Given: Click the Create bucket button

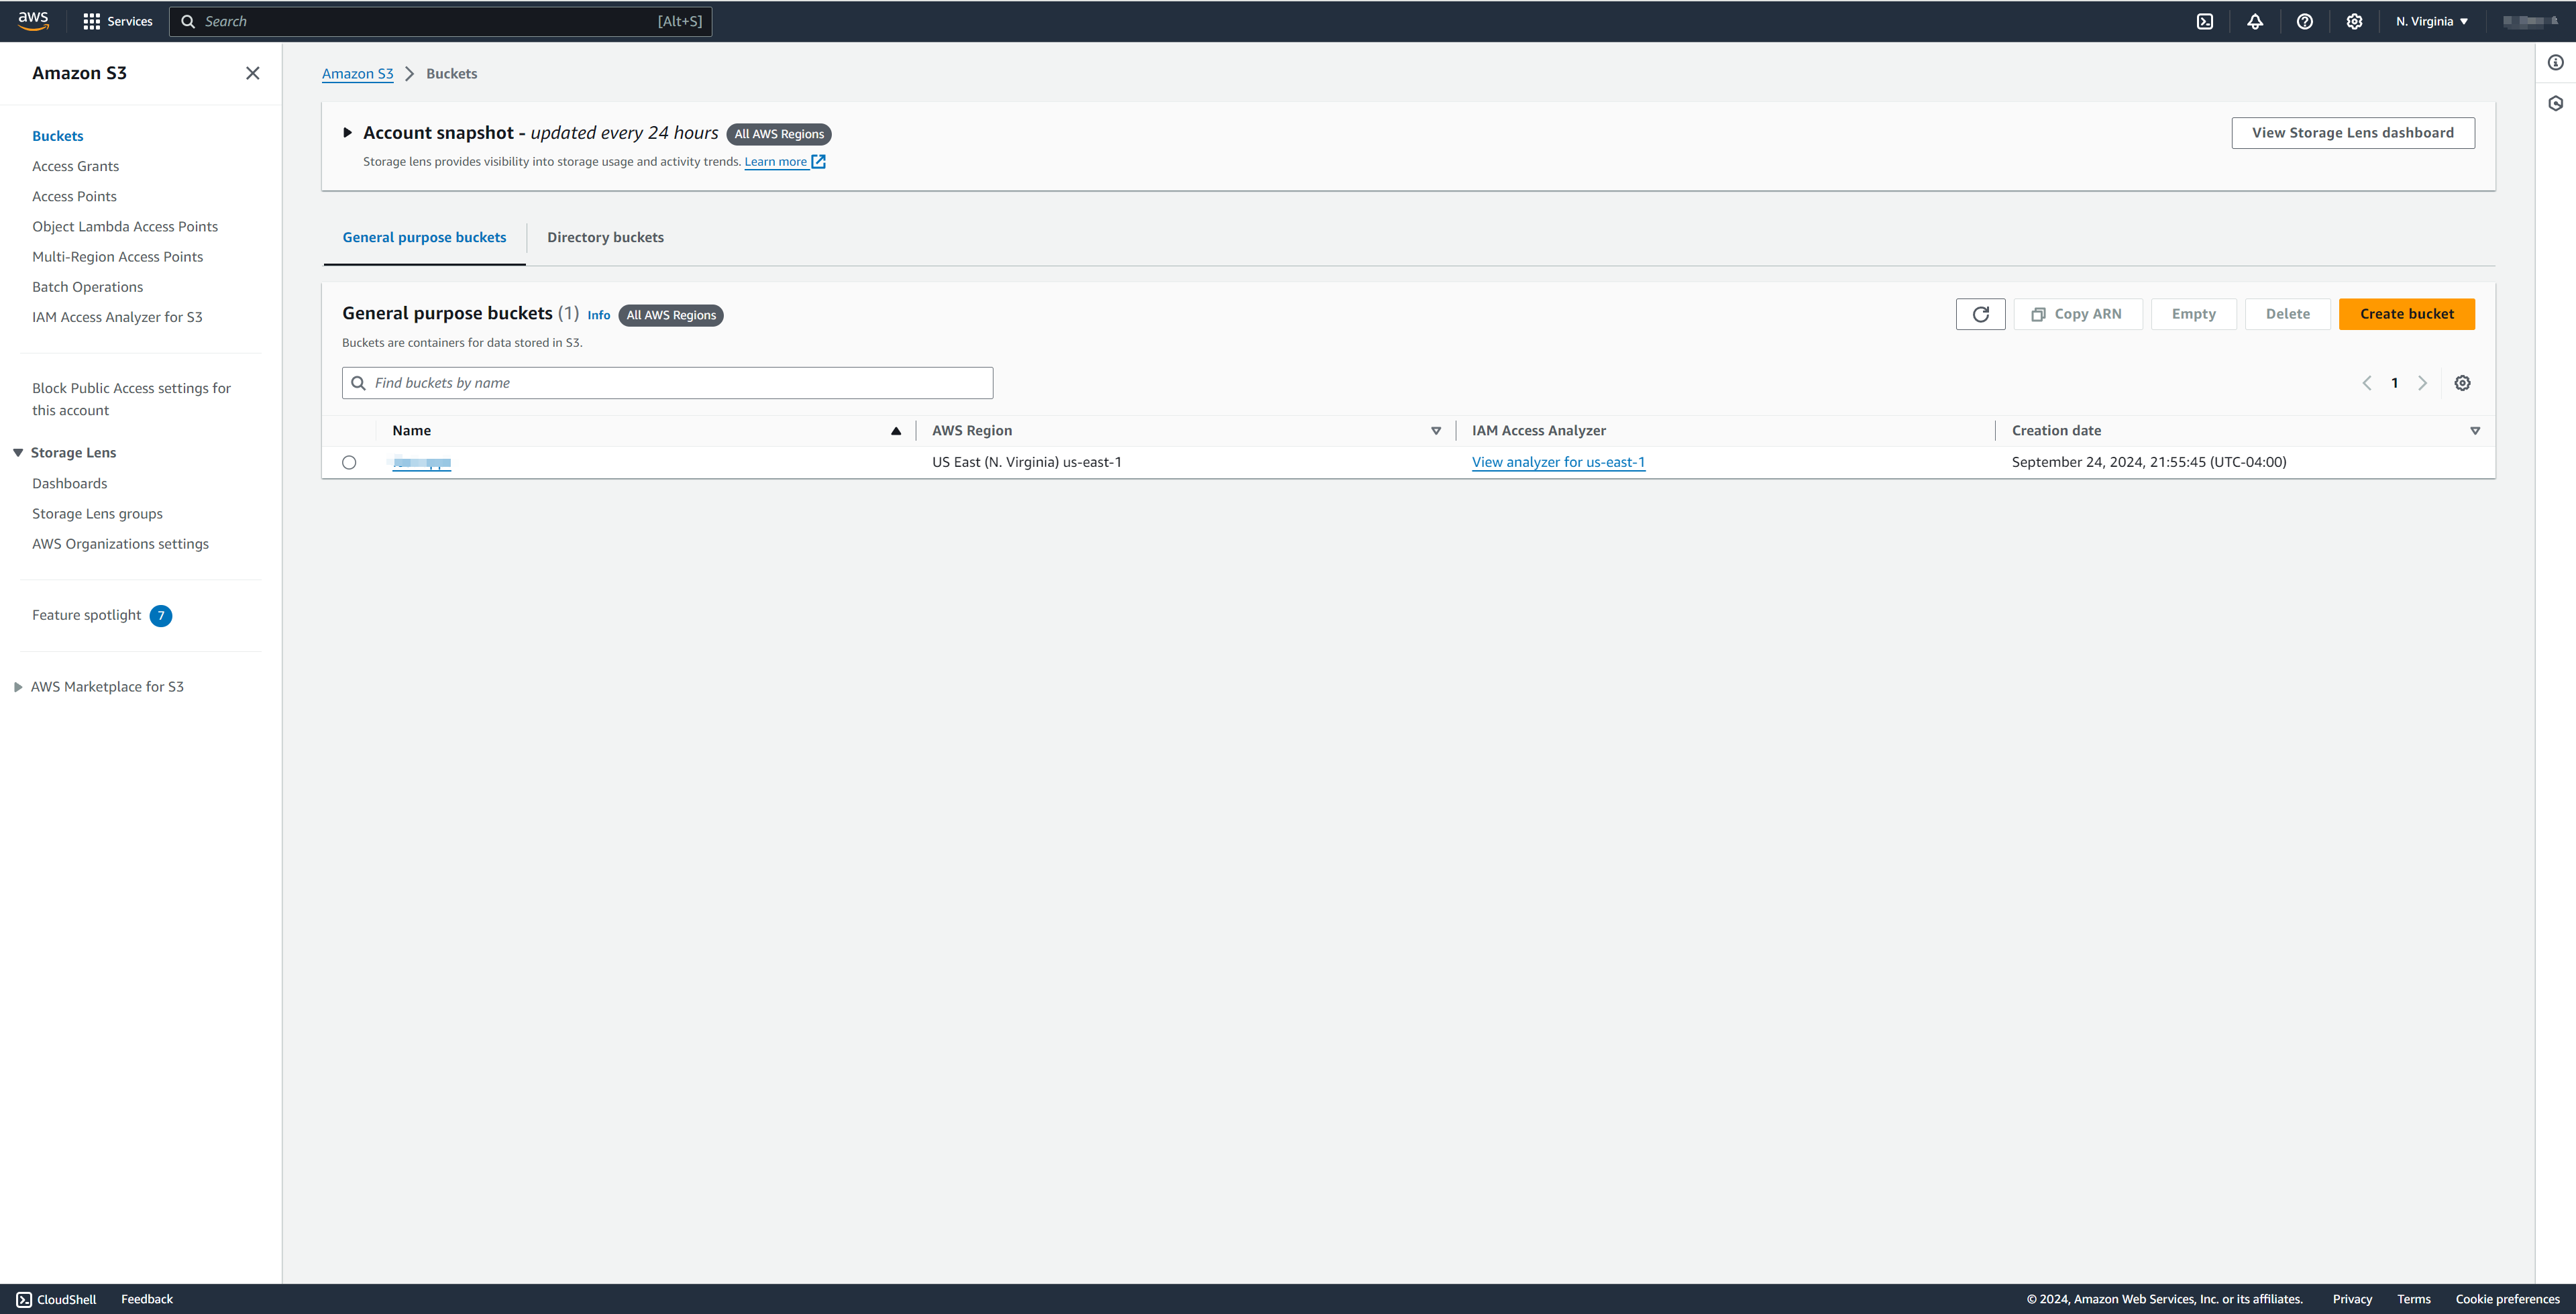Looking at the screenshot, I should point(2406,314).
